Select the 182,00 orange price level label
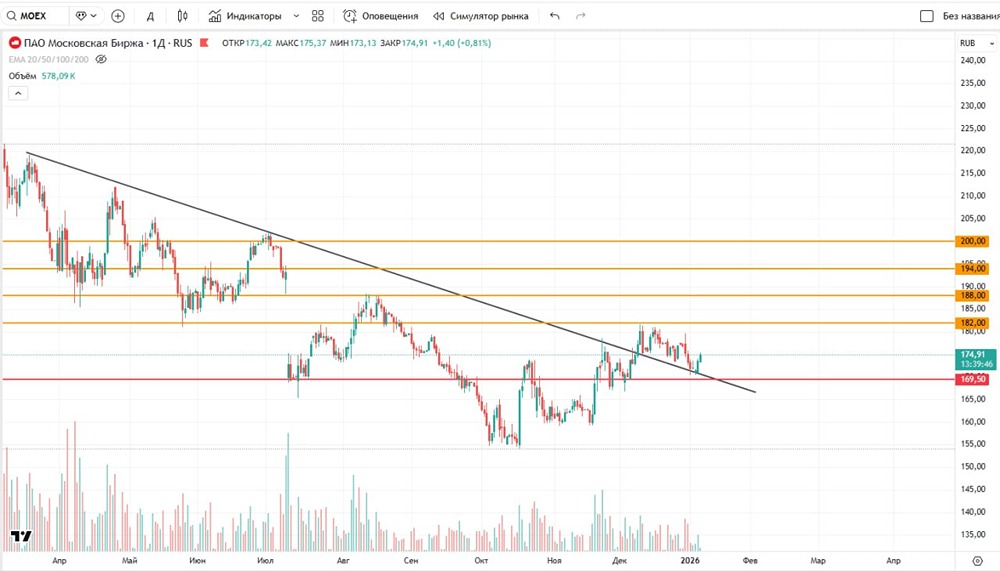The height and width of the screenshot is (571, 1000). click(x=973, y=323)
